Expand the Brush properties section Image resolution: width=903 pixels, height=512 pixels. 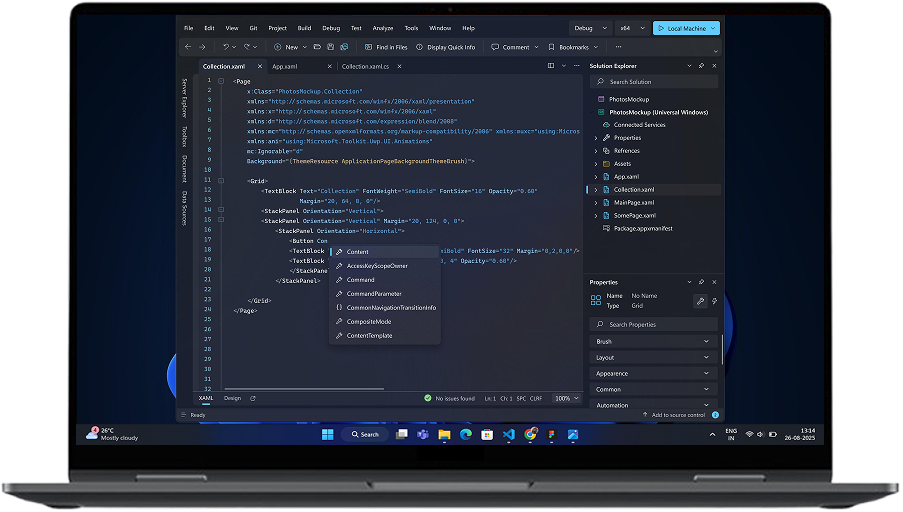pyautogui.click(x=654, y=342)
